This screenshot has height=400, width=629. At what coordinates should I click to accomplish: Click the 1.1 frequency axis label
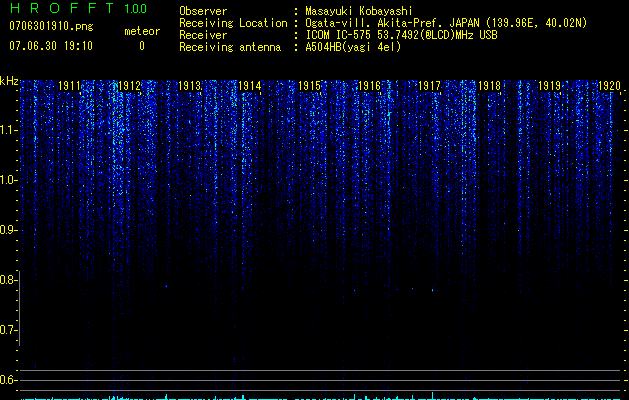8,130
